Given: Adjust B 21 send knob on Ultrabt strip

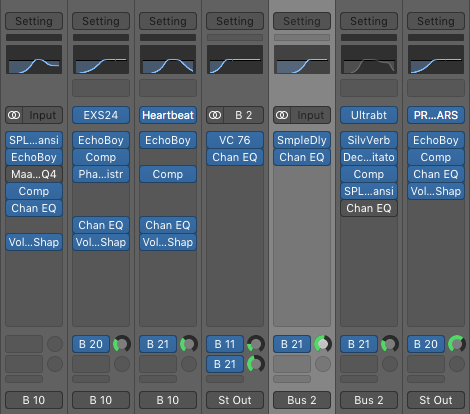Looking at the screenshot, I should pyautogui.click(x=390, y=344).
